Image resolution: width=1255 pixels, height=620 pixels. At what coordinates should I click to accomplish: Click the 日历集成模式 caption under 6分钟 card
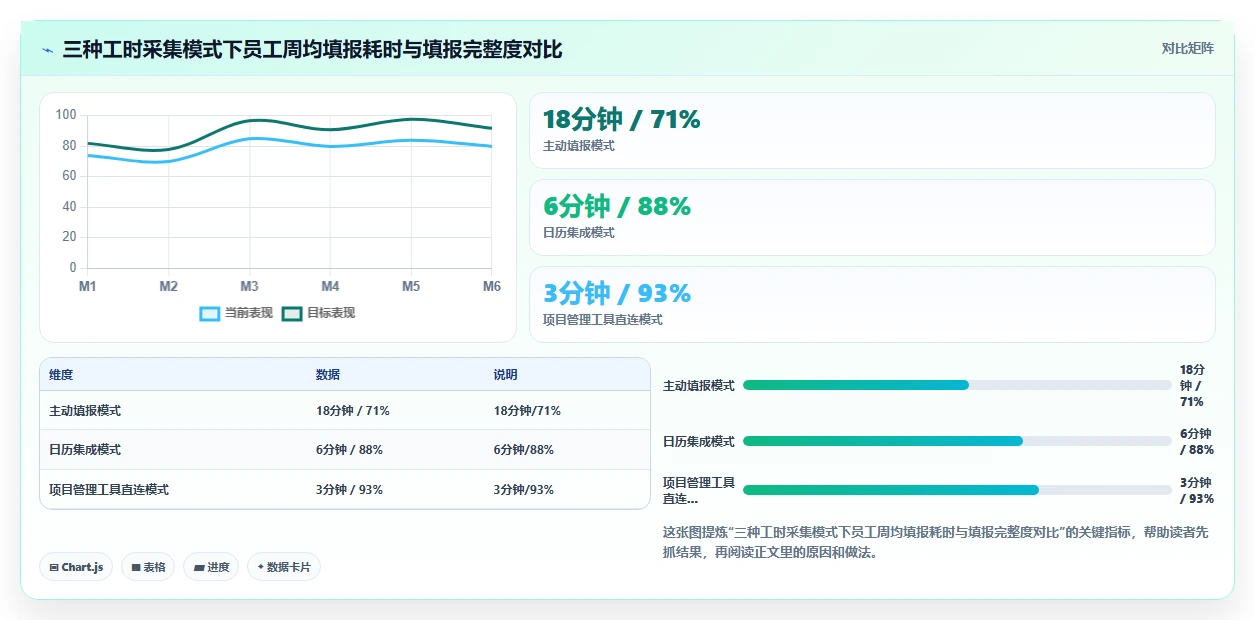579,233
